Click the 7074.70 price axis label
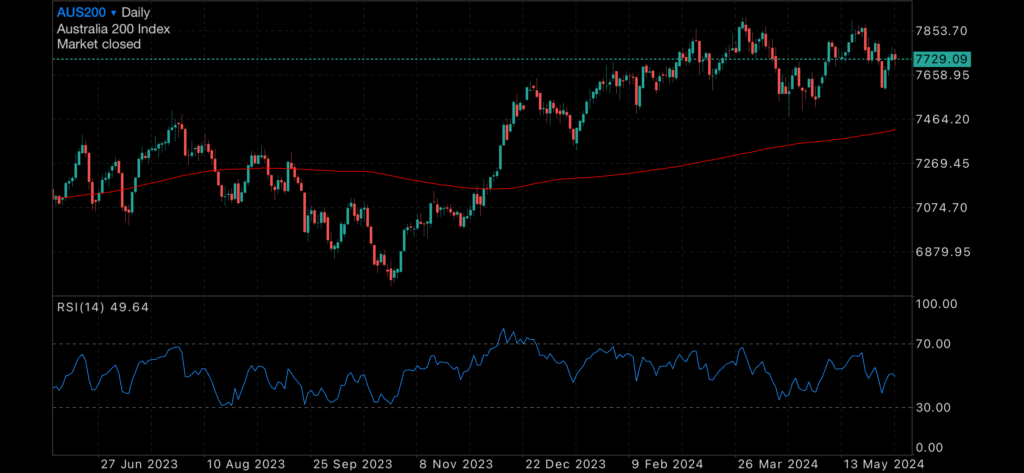Screen dimensions: 1024x473 942,208
